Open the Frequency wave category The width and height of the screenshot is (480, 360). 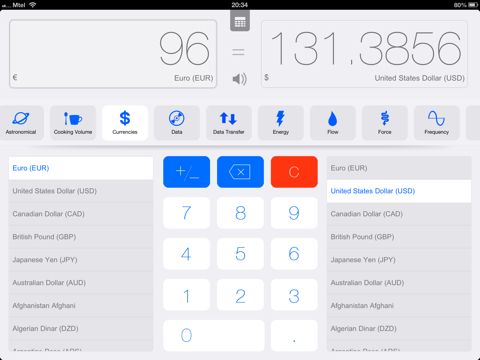(x=437, y=123)
